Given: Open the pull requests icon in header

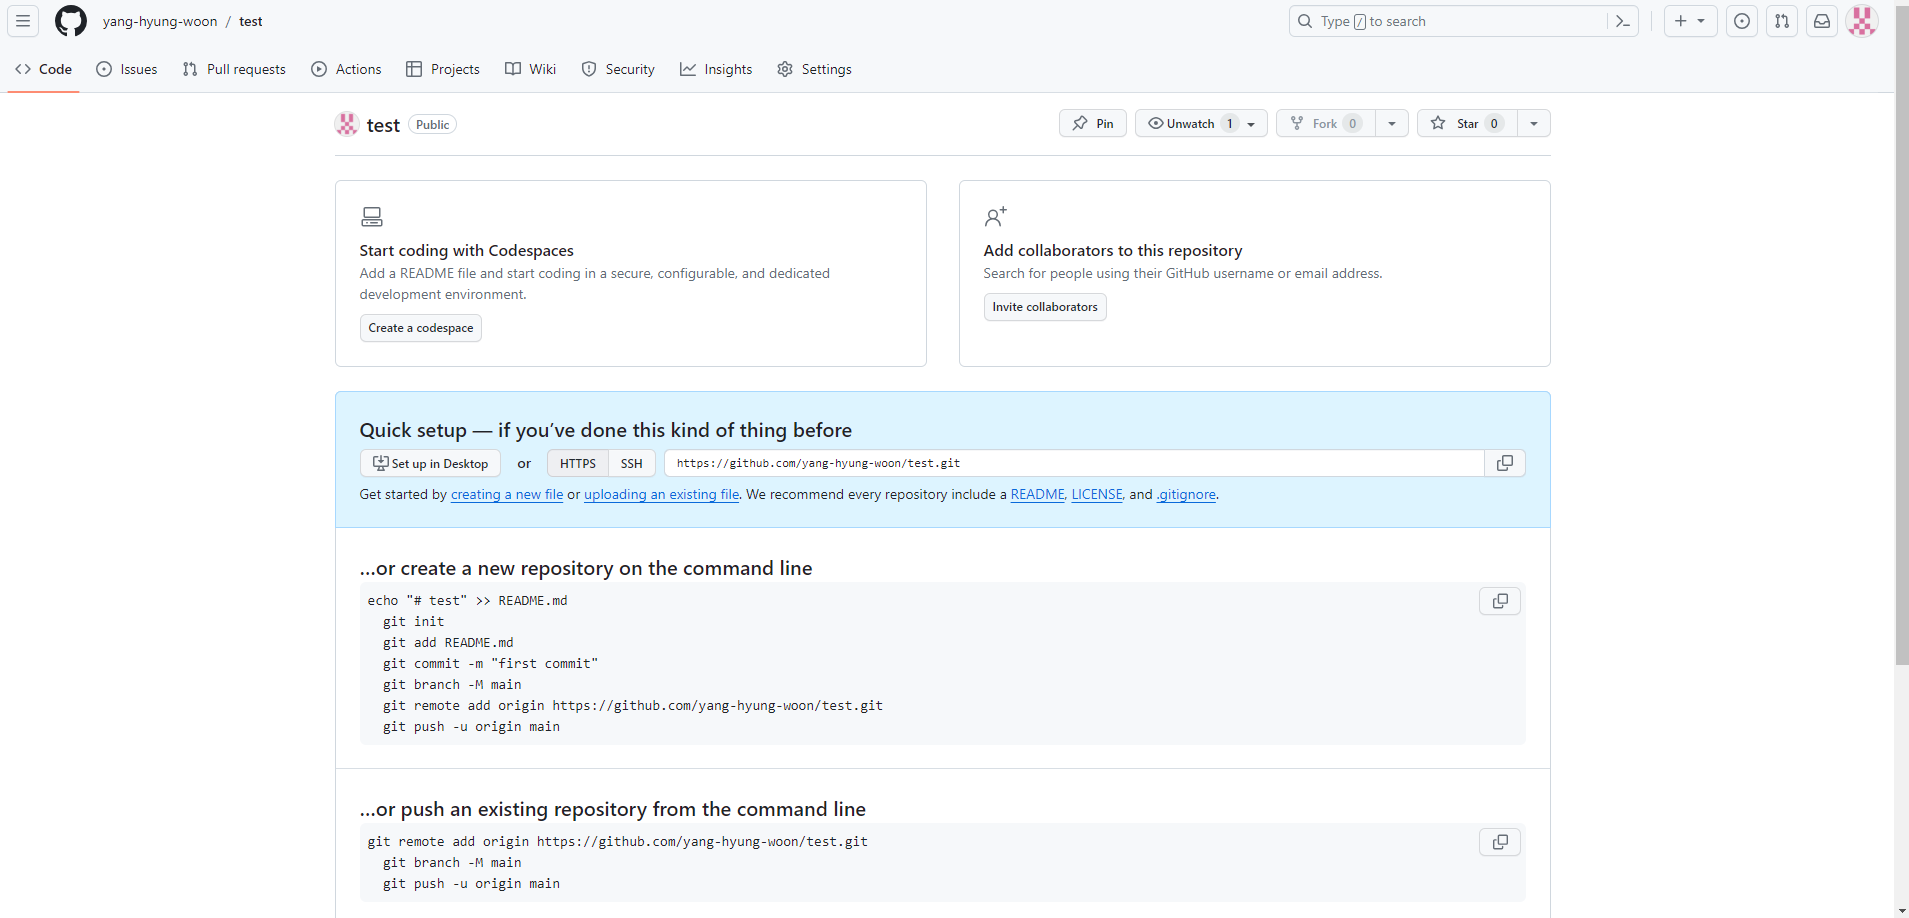Looking at the screenshot, I should coord(1782,21).
